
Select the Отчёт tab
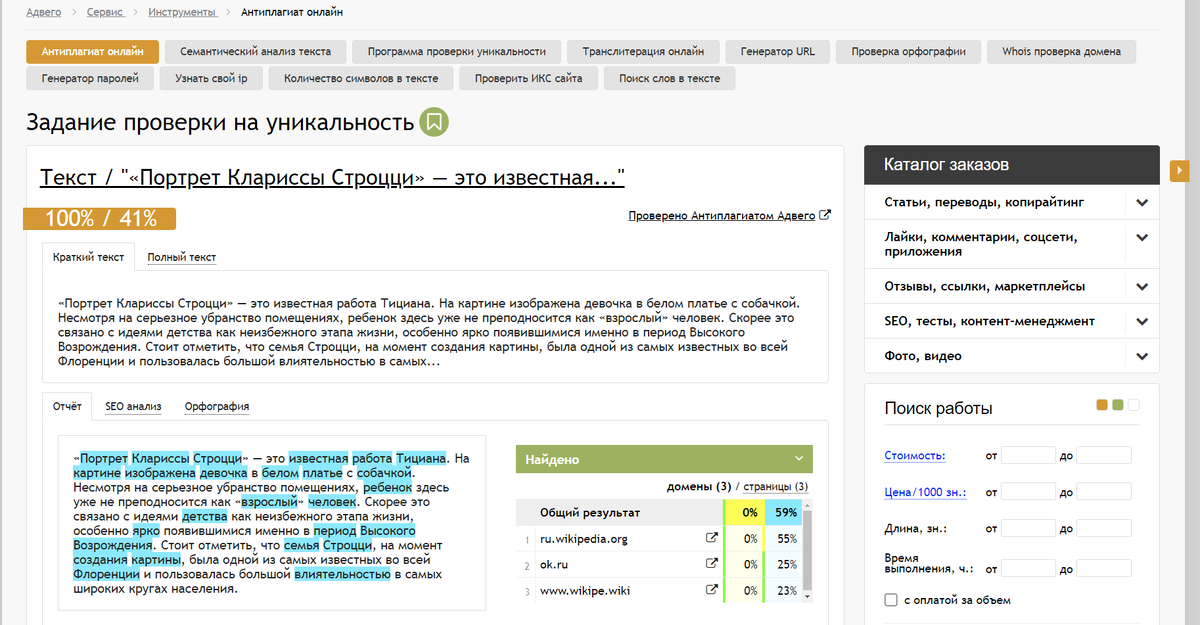coord(67,407)
